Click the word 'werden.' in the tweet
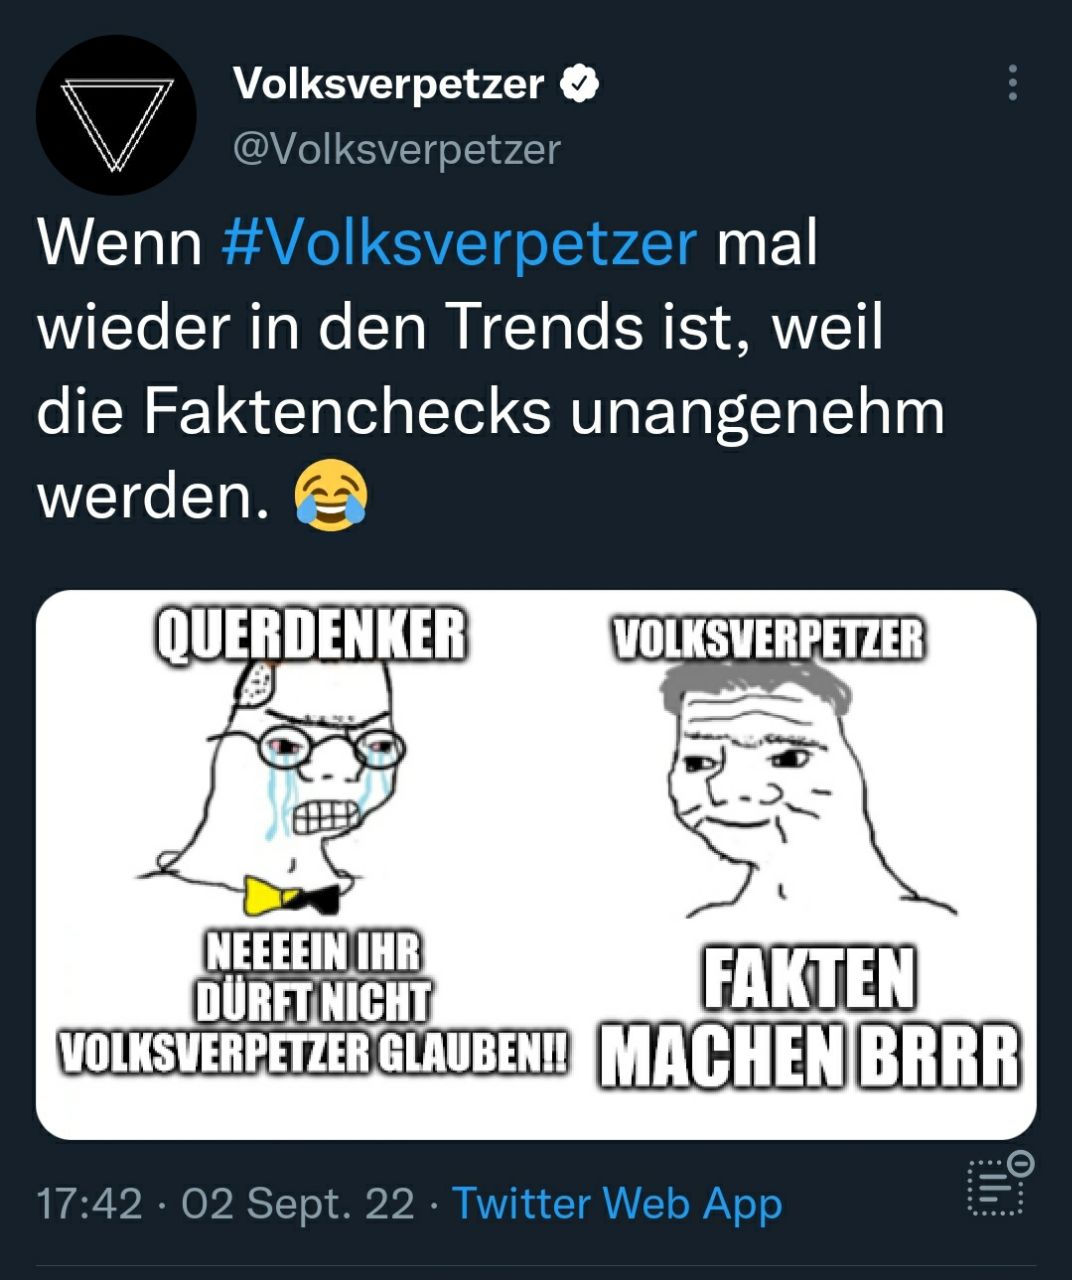1072x1280 pixels. [x=154, y=496]
